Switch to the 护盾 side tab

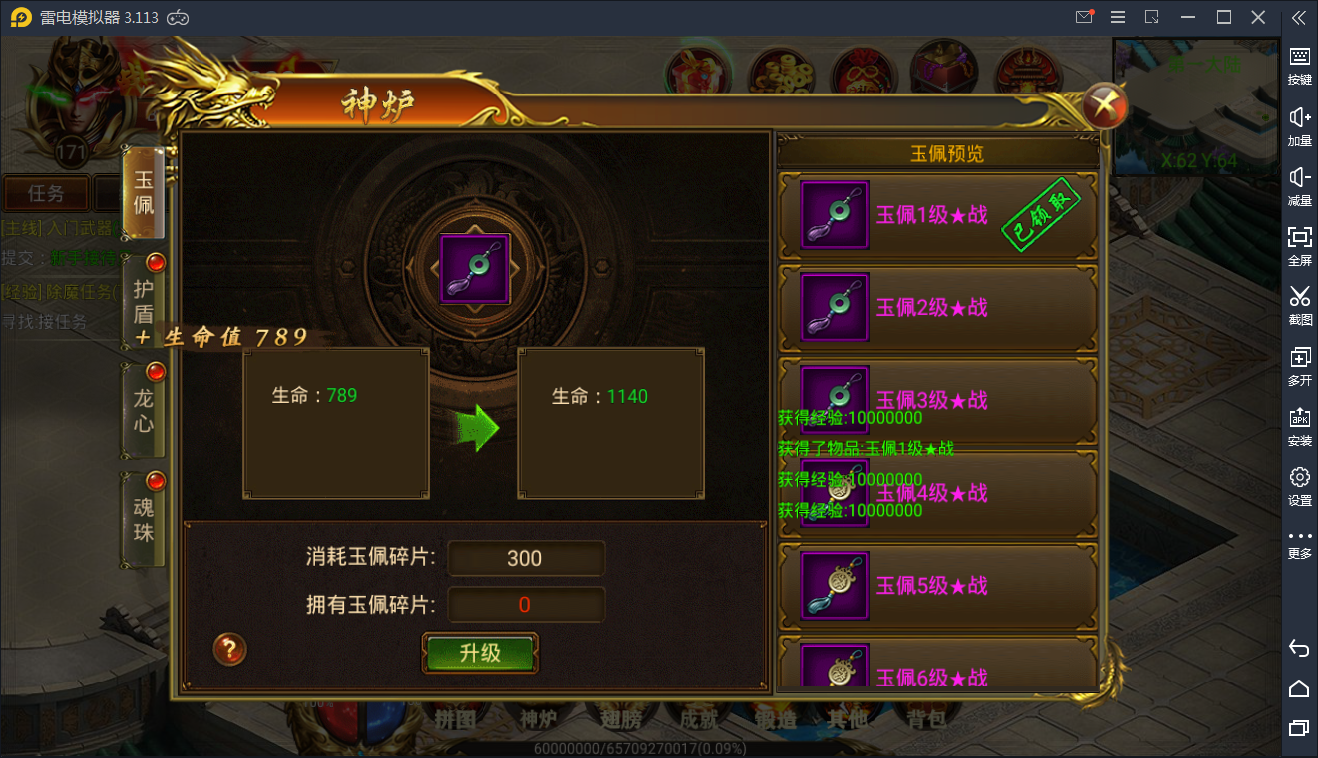(x=144, y=301)
